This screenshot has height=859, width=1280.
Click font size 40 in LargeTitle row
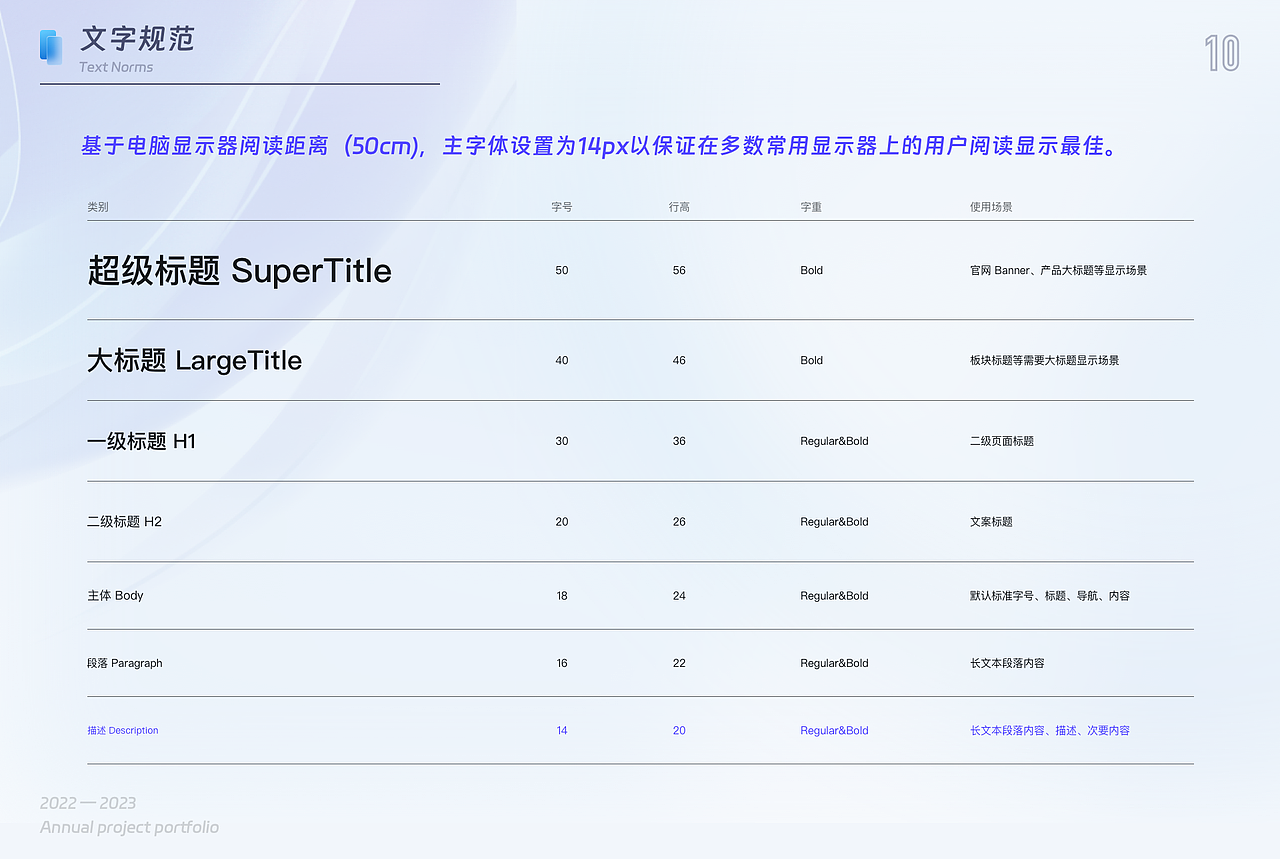tap(562, 360)
